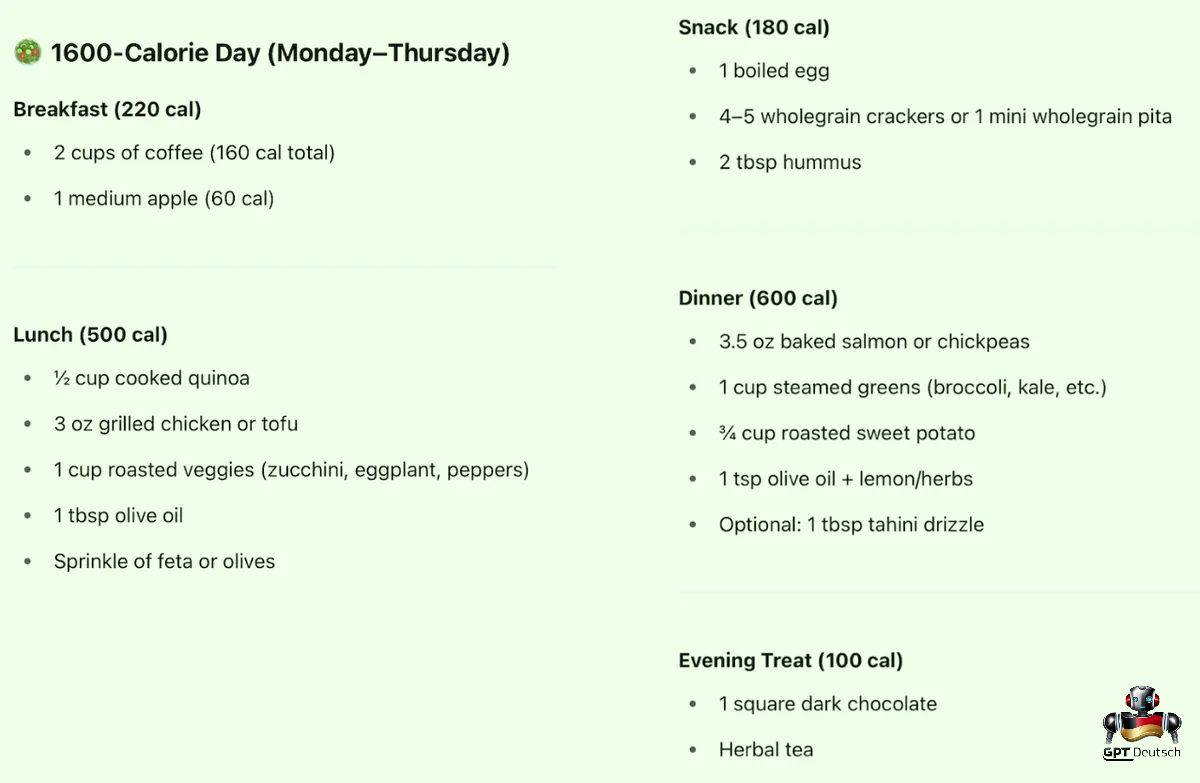Click the GPT Deutsch robot logo
1200x783 pixels.
tap(1142, 723)
